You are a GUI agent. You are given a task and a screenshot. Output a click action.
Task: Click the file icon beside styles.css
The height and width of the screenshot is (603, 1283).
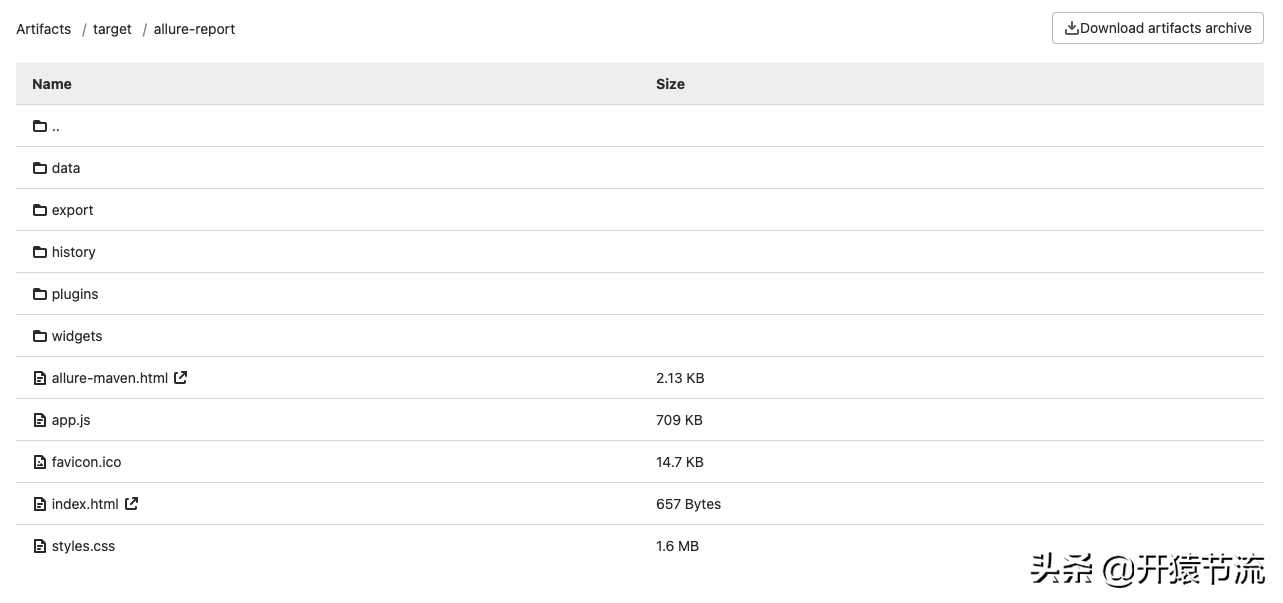pos(40,546)
